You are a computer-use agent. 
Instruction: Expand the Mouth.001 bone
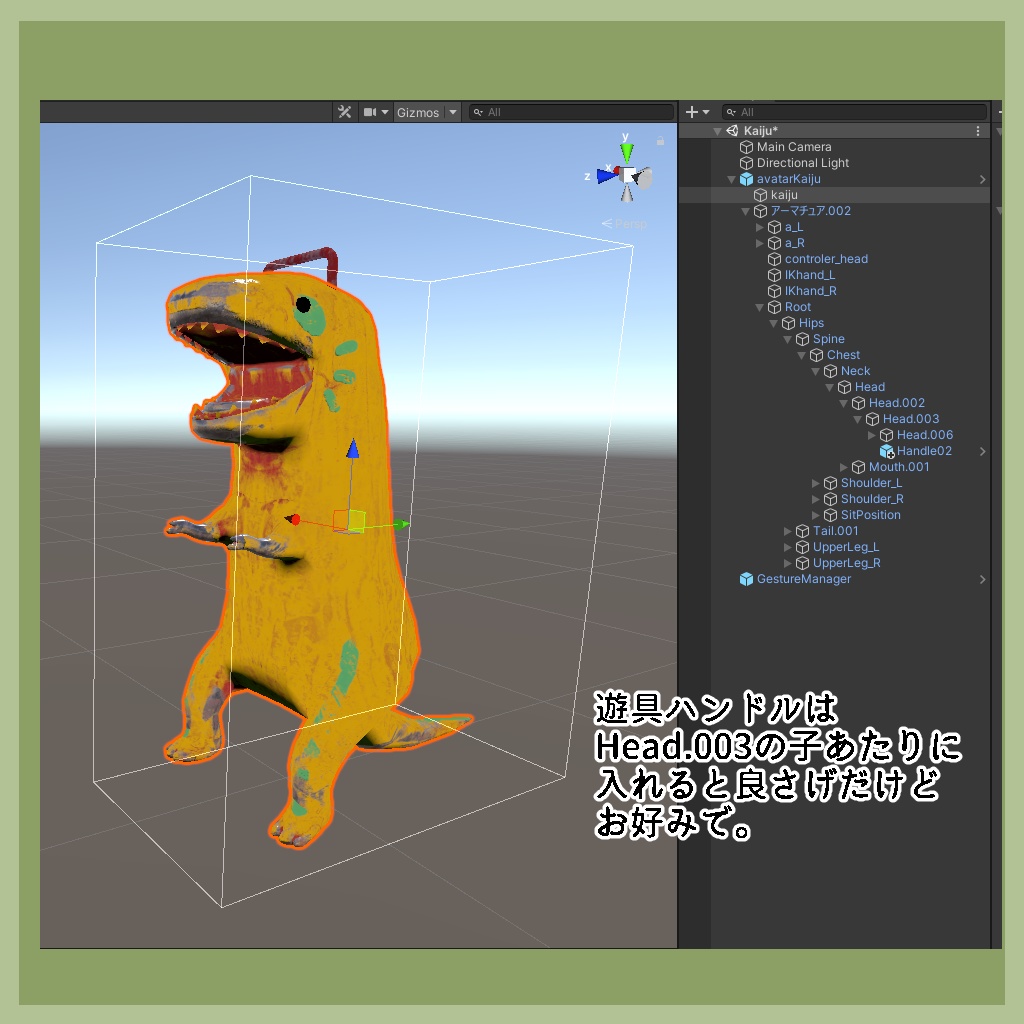844,467
